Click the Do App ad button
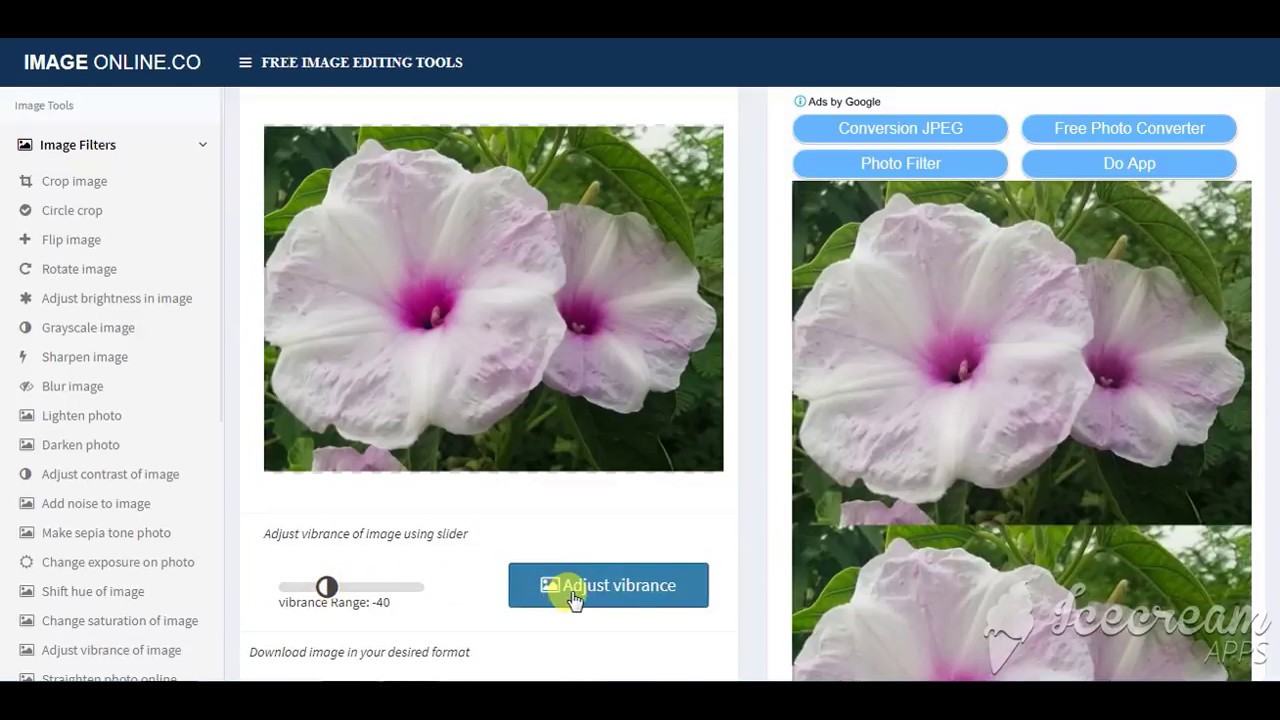 (1129, 163)
